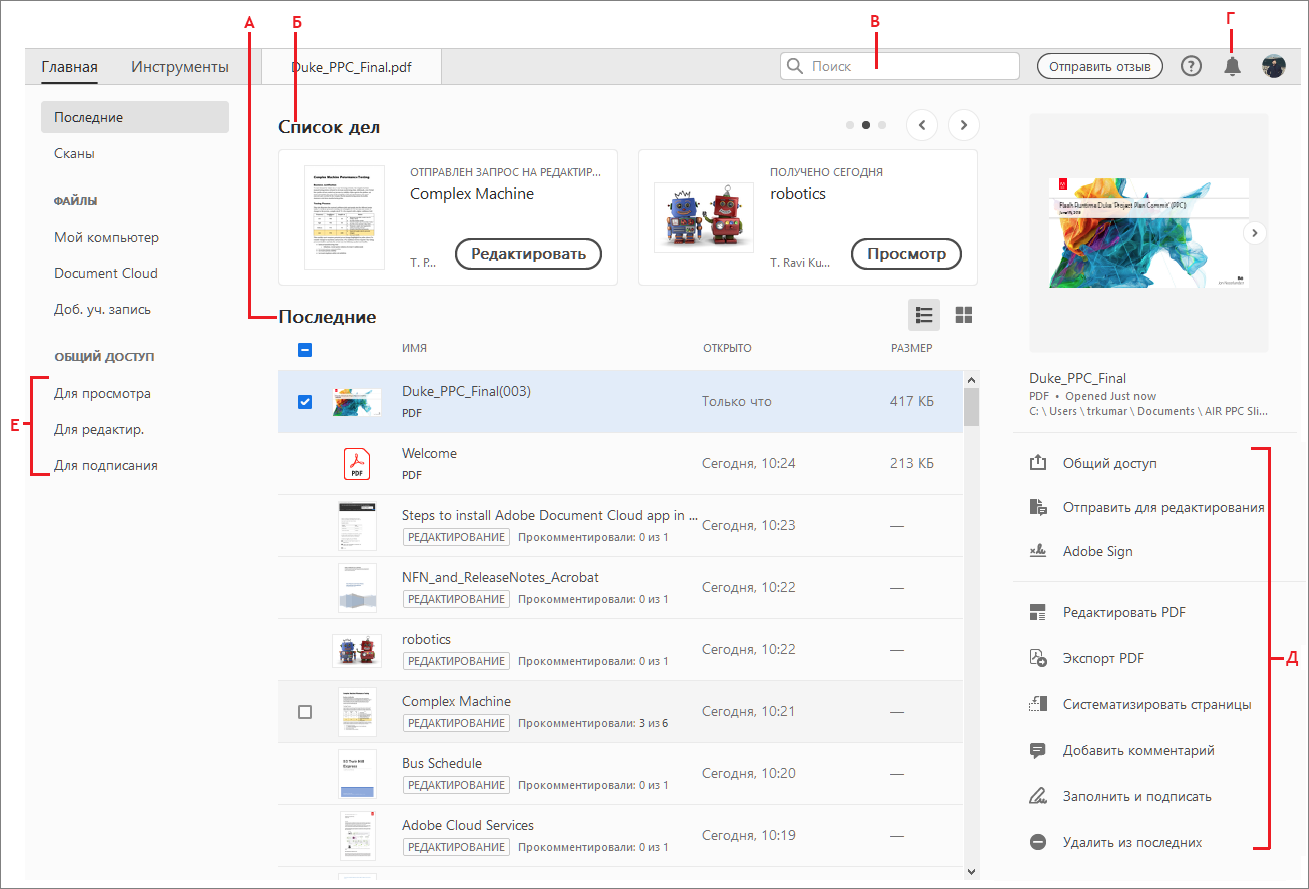Click the Adobe Sign icon
The width and height of the screenshot is (1309, 889).
(x=1038, y=551)
